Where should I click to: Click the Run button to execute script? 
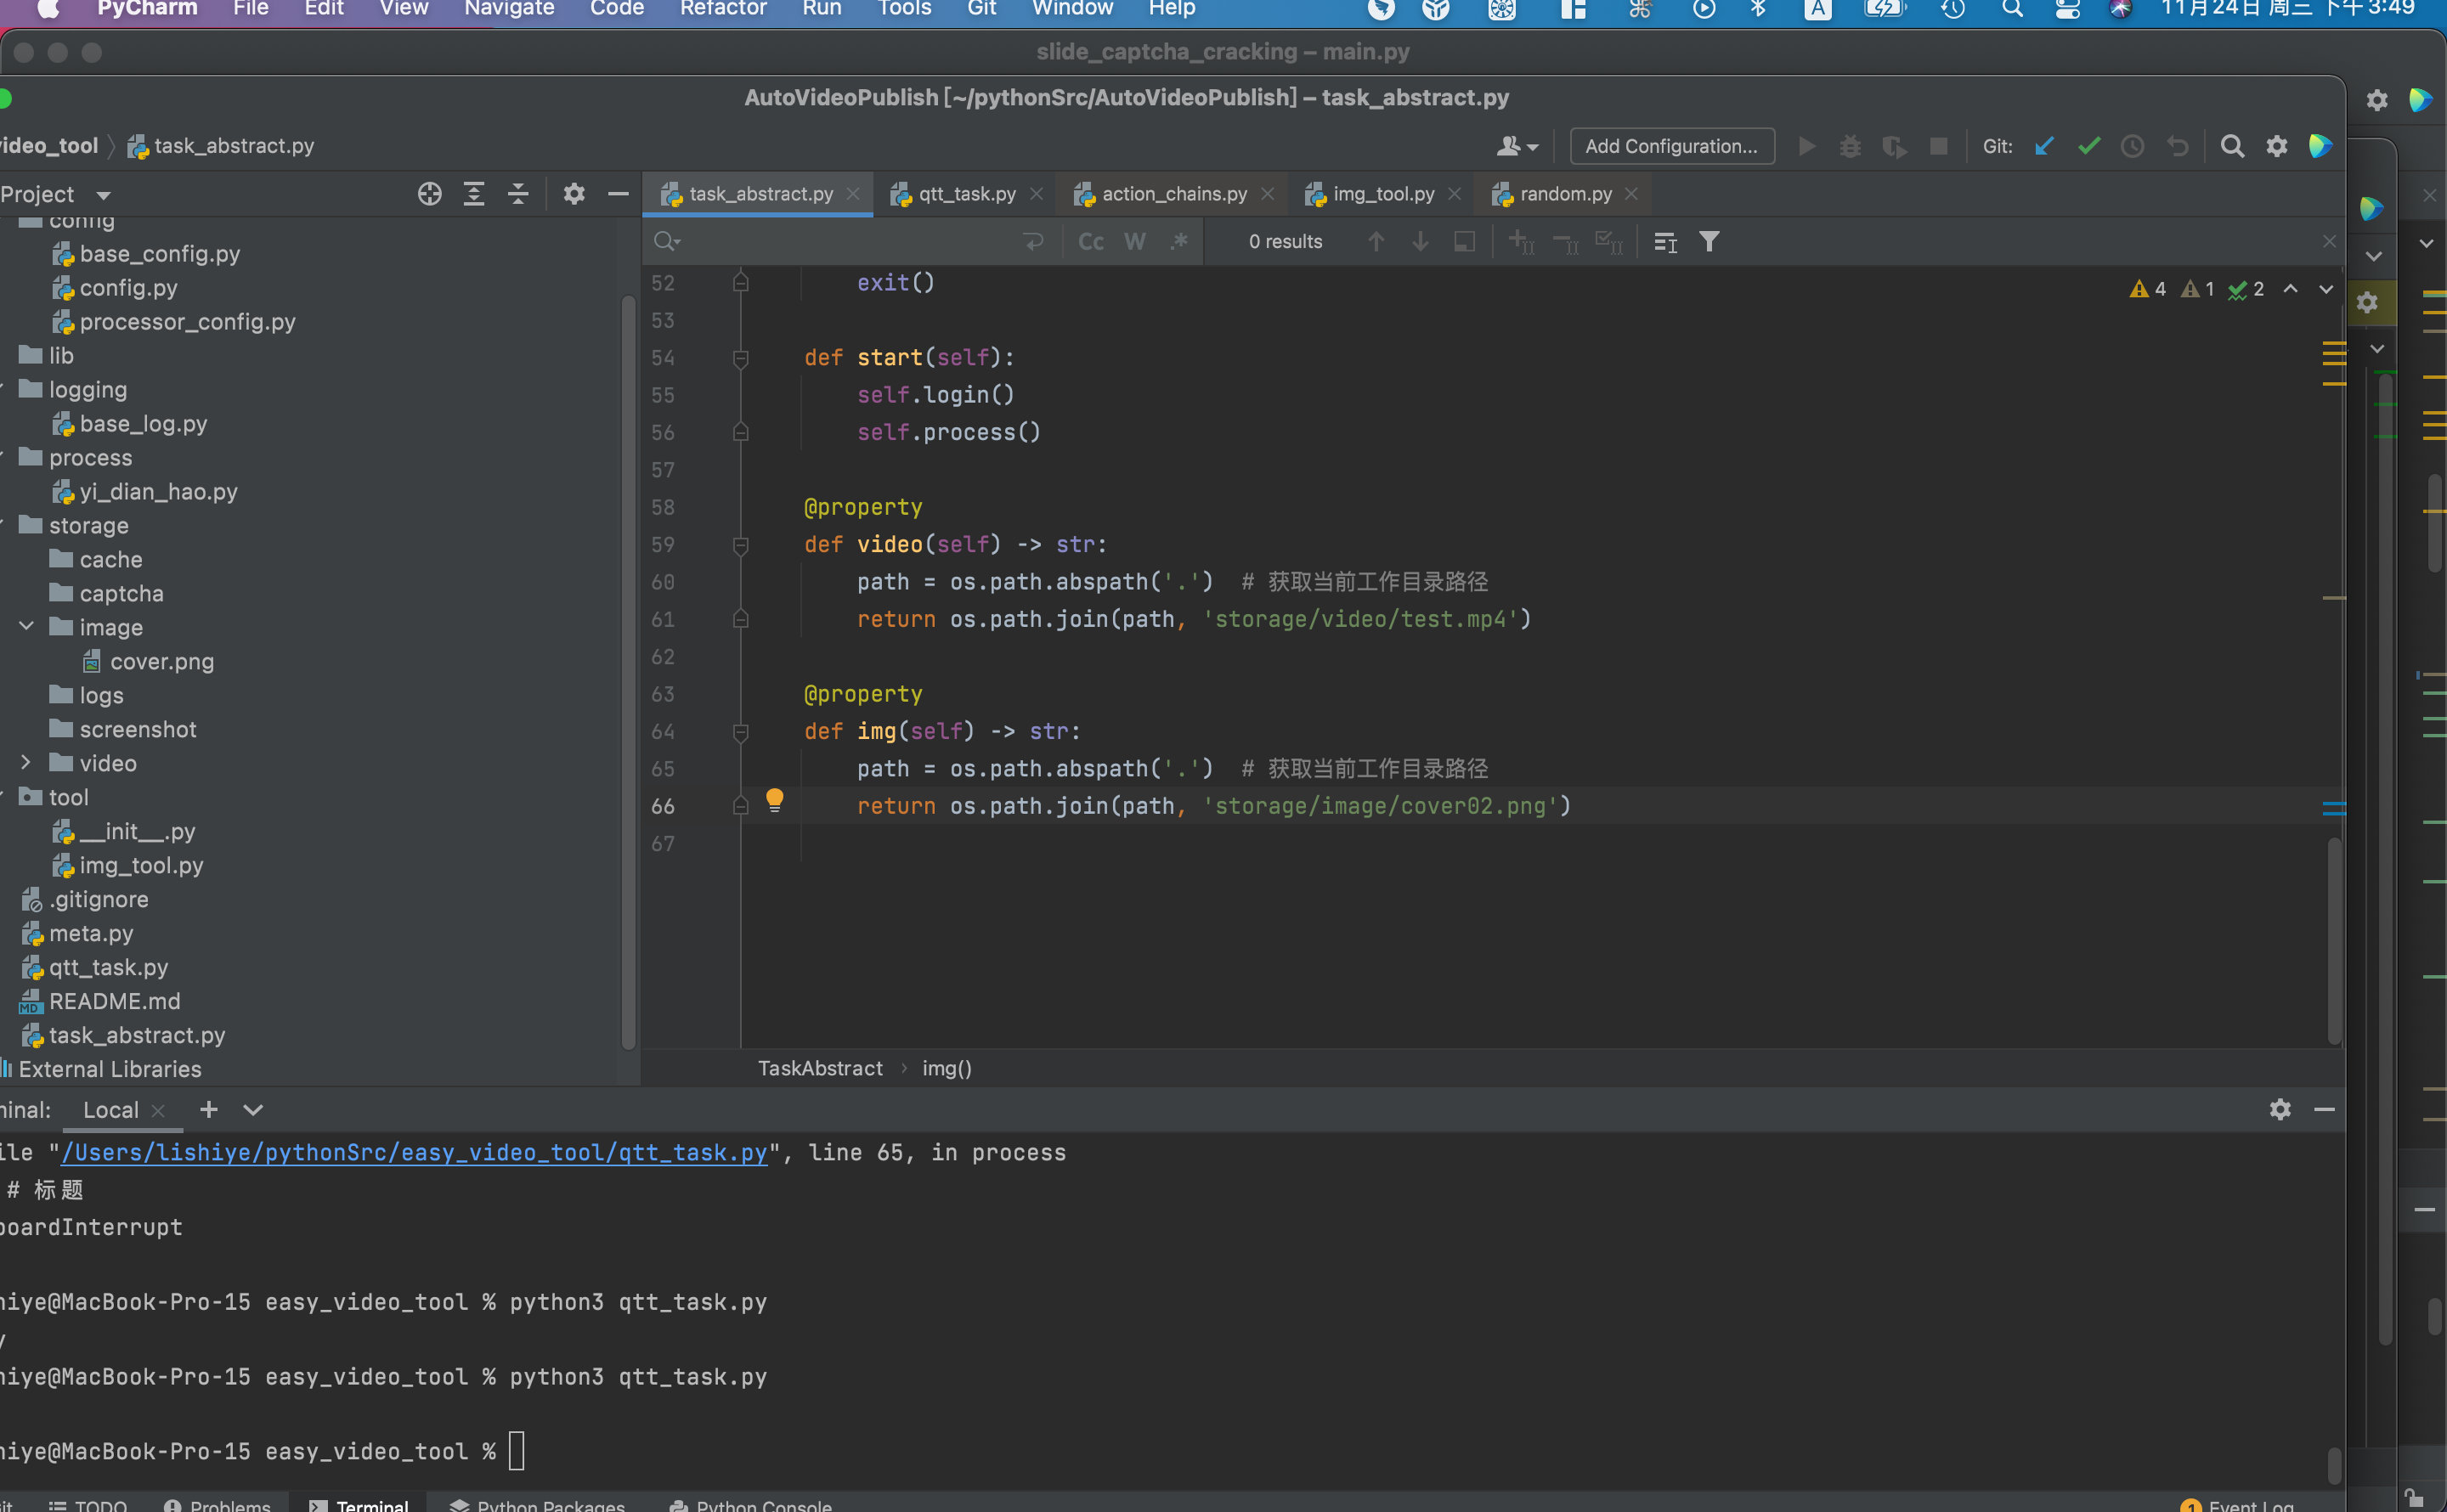[1807, 145]
